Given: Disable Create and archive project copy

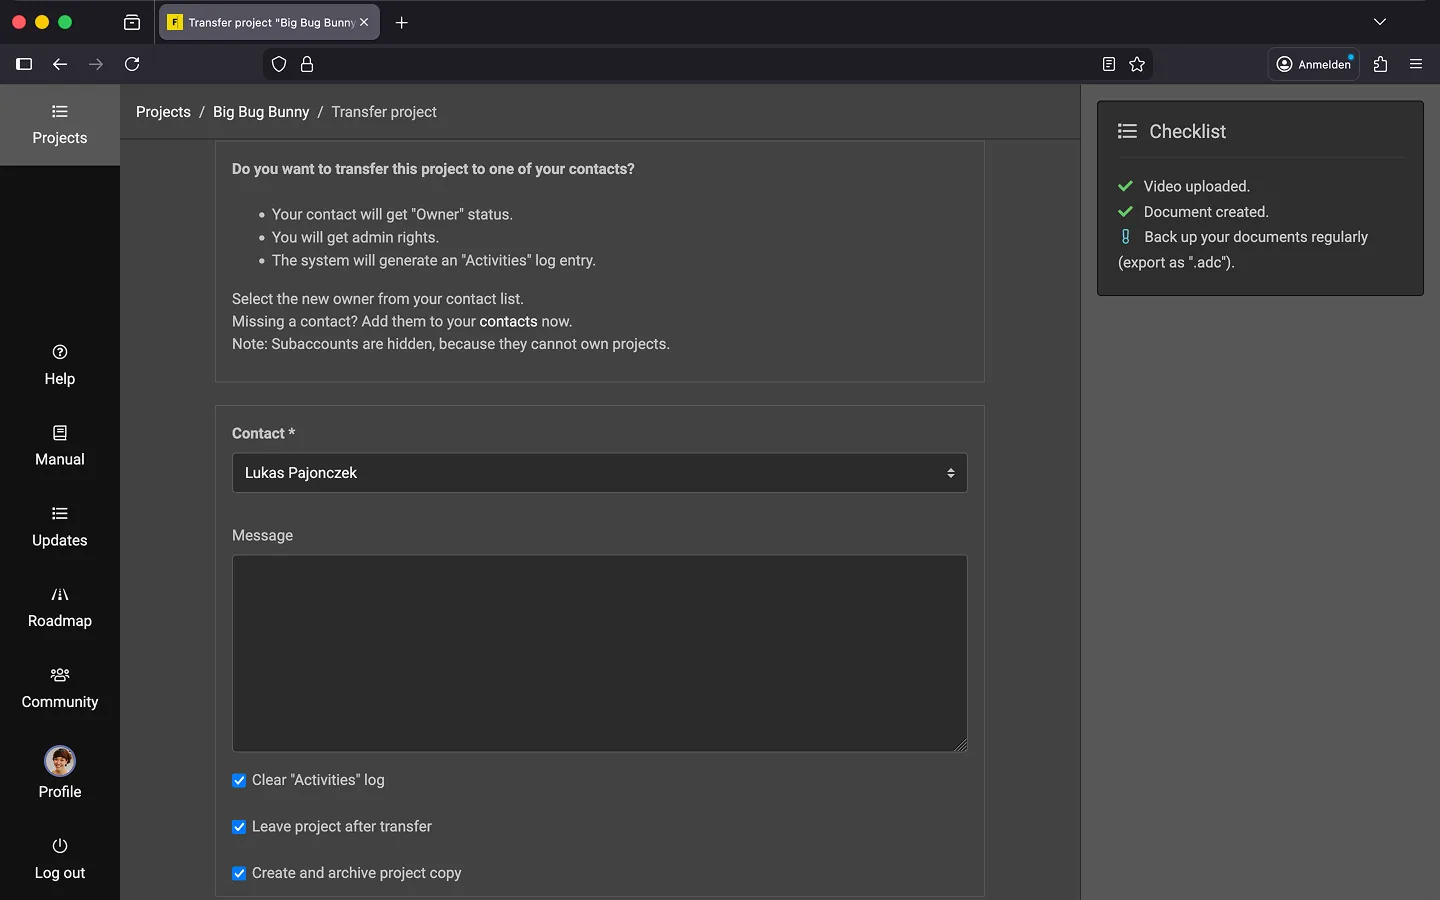Looking at the screenshot, I should 239,874.
